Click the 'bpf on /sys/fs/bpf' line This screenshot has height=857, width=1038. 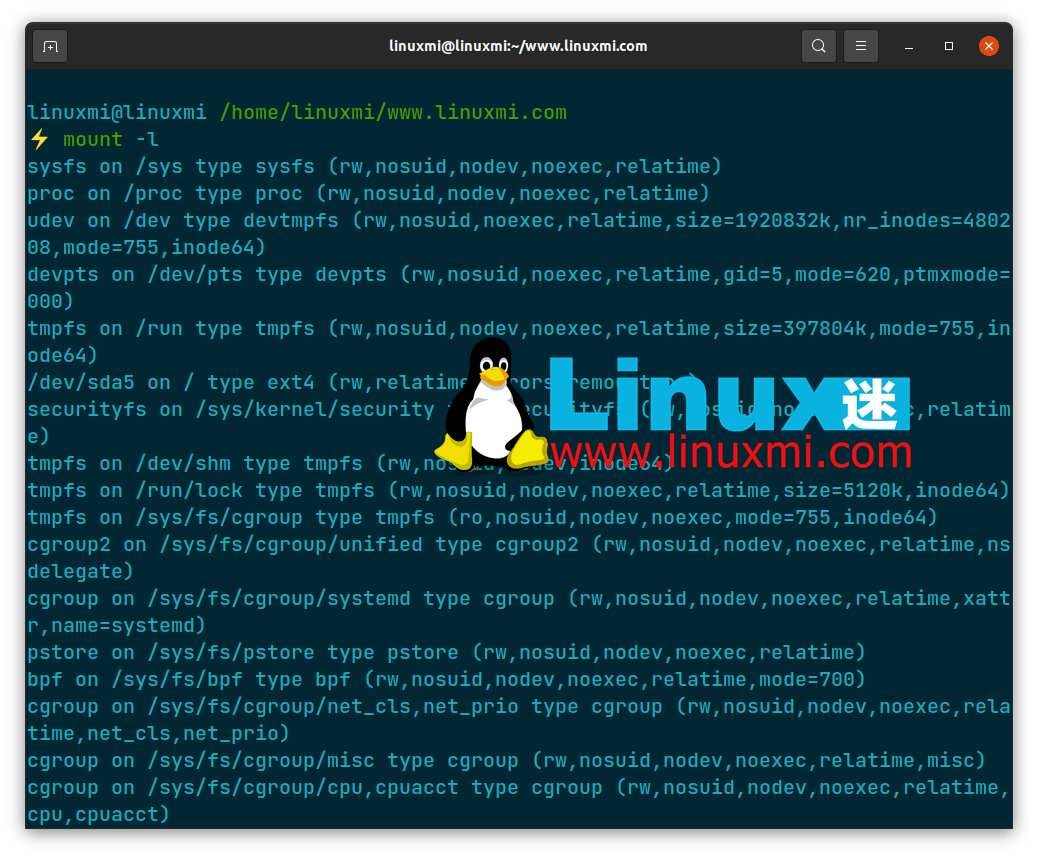pos(446,680)
